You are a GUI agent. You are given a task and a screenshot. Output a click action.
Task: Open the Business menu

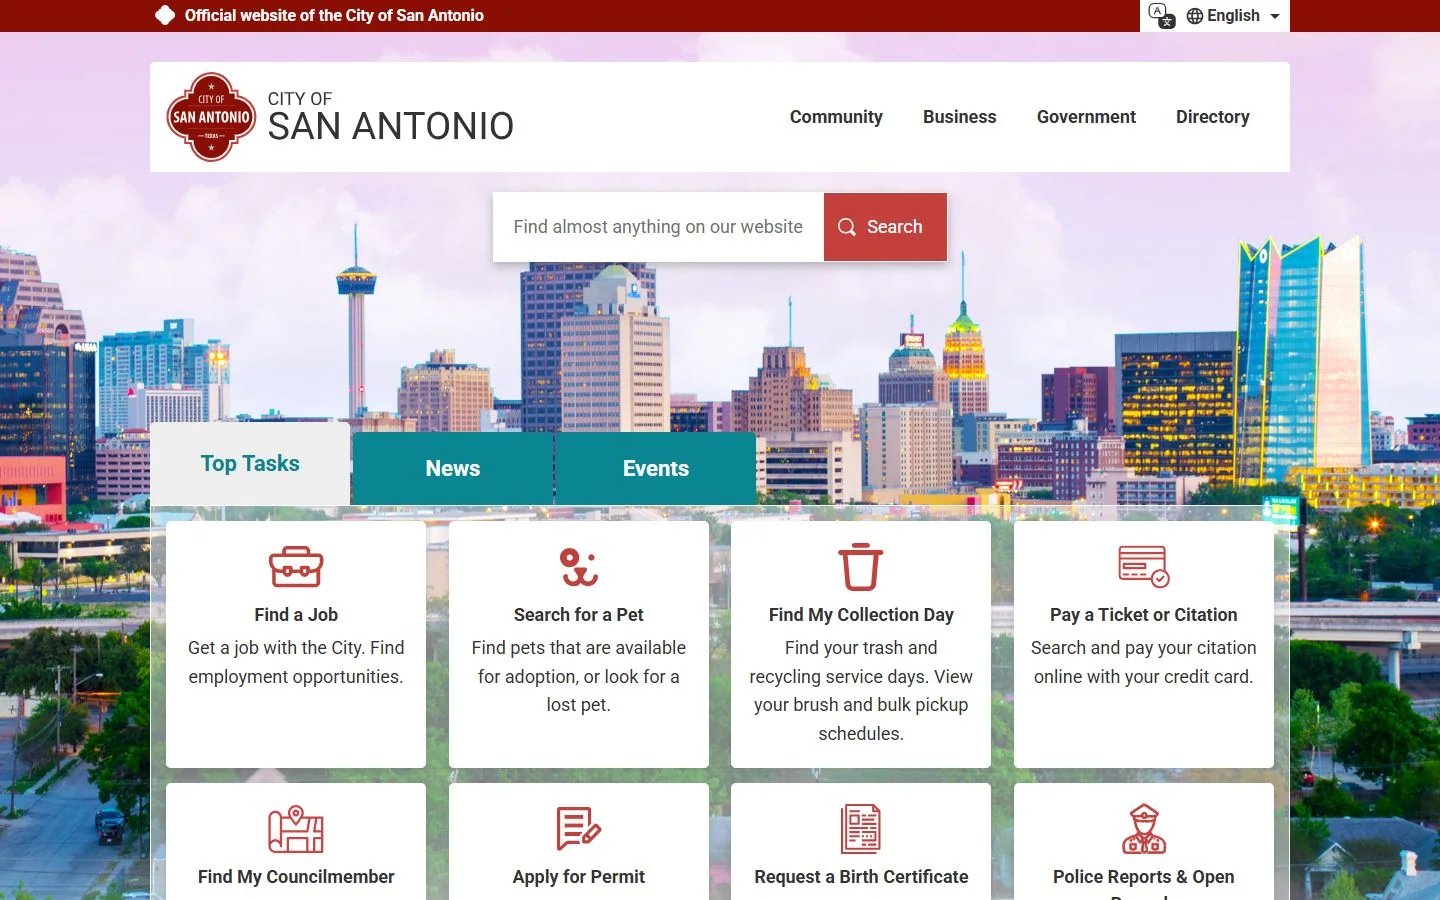click(960, 117)
